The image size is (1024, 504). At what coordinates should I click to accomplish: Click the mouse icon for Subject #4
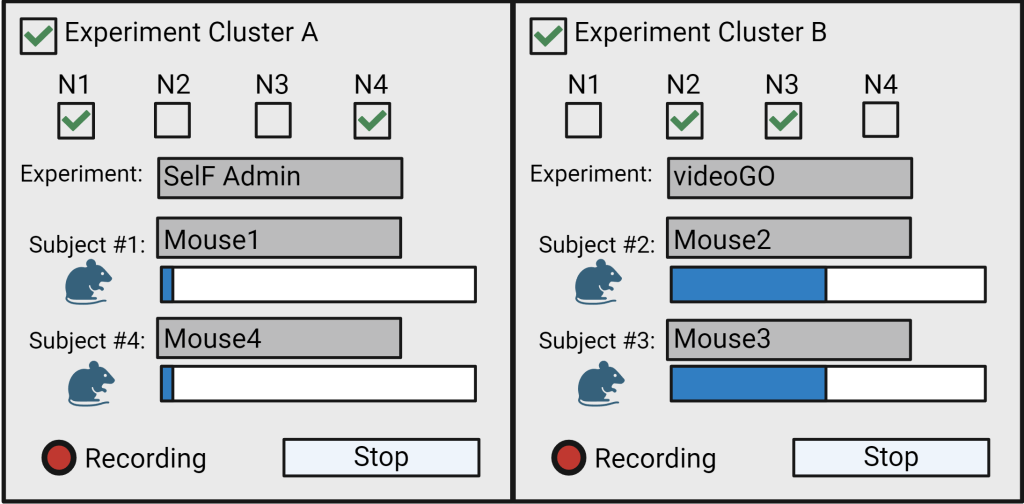tap(89, 383)
